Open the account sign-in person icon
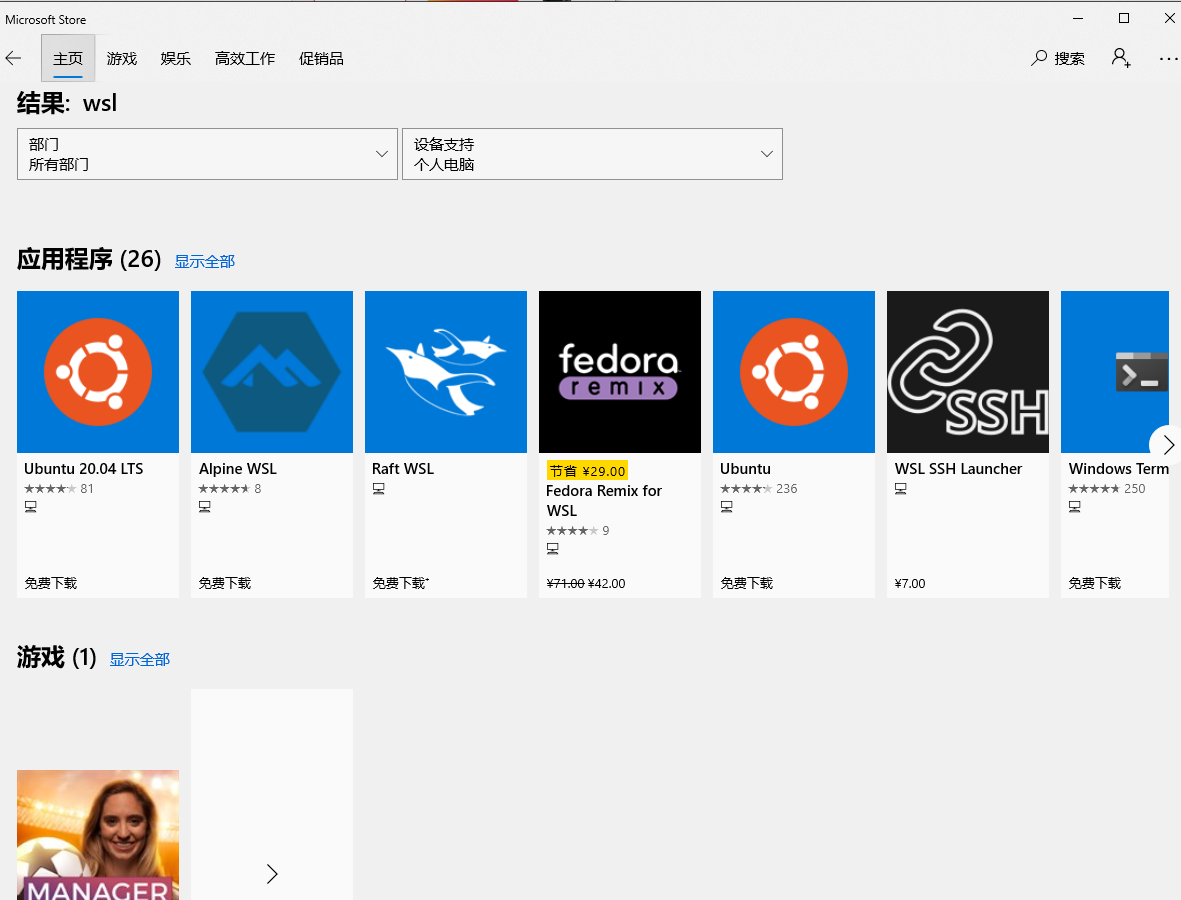1181x900 pixels. click(x=1121, y=58)
